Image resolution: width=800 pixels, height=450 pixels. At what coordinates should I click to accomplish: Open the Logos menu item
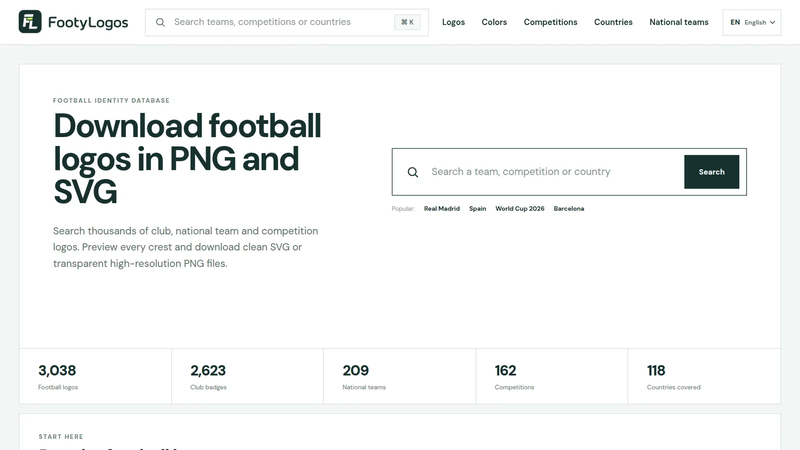point(453,22)
